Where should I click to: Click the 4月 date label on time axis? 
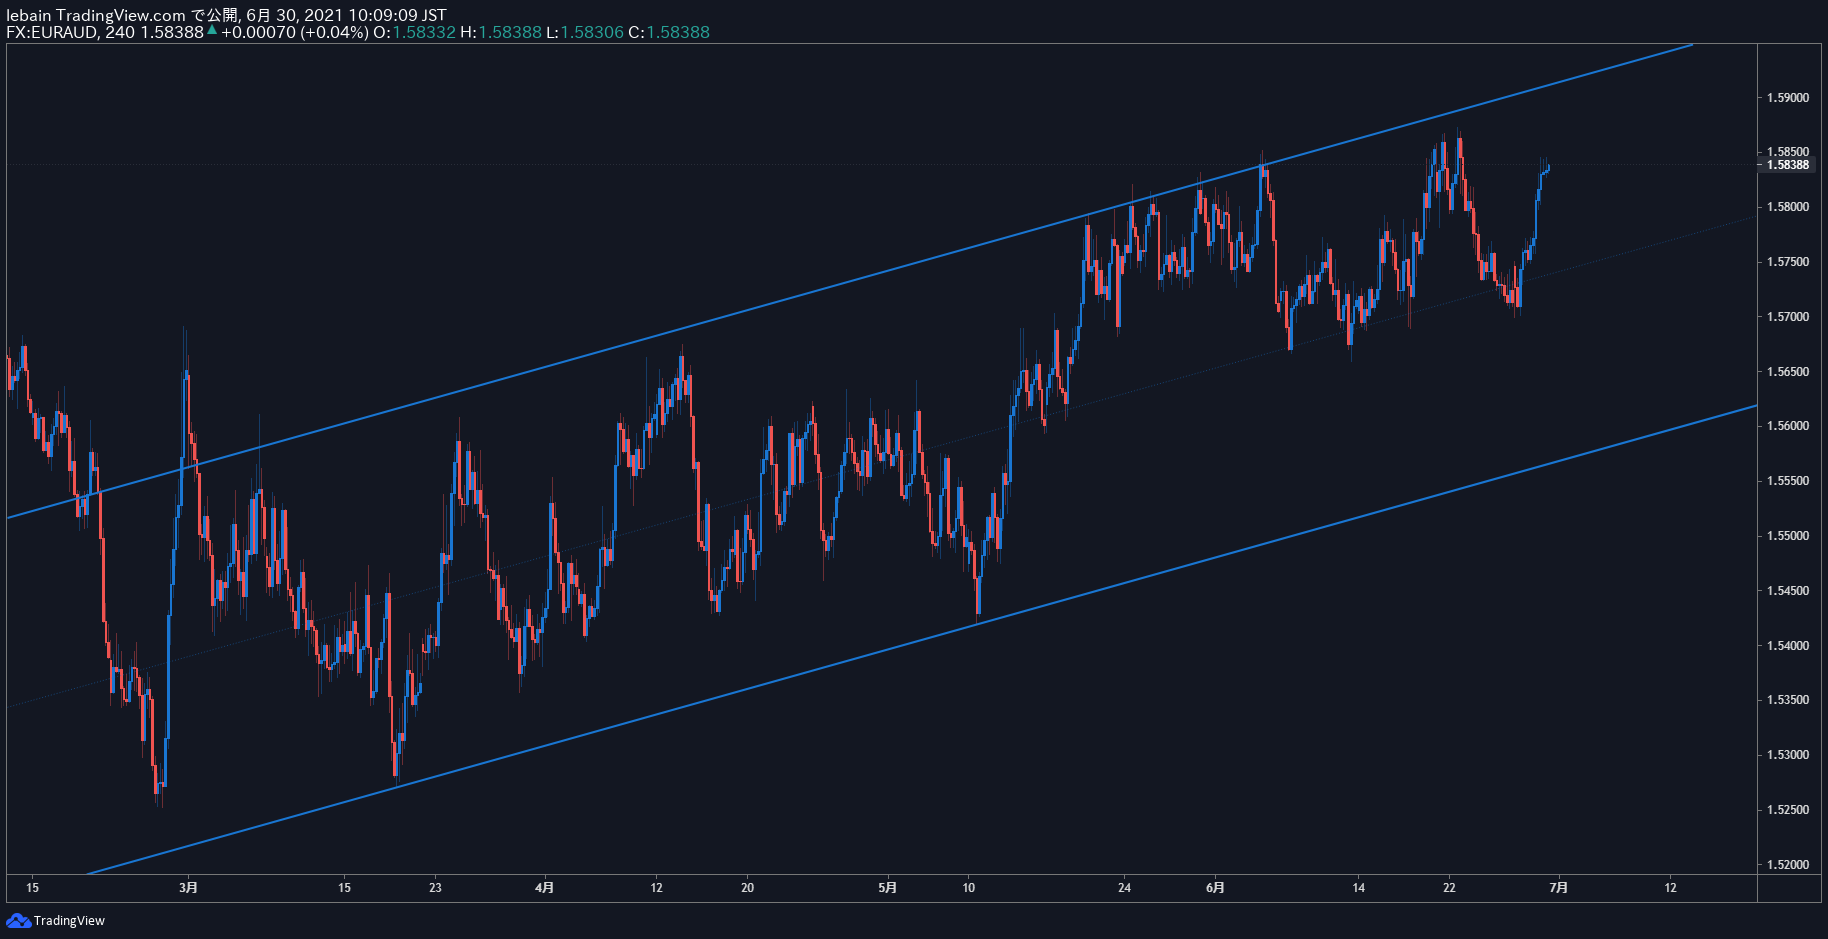[544, 887]
